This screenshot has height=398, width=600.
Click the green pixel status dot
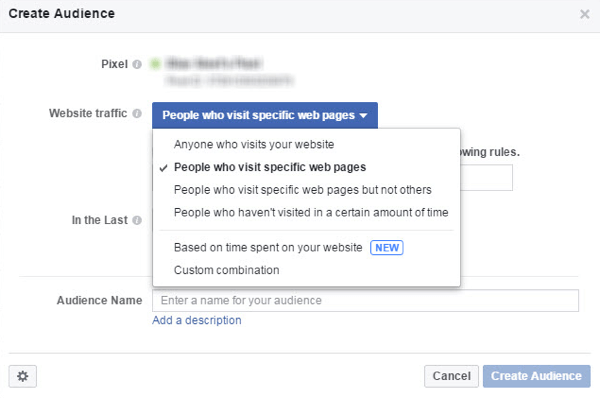pos(155,64)
